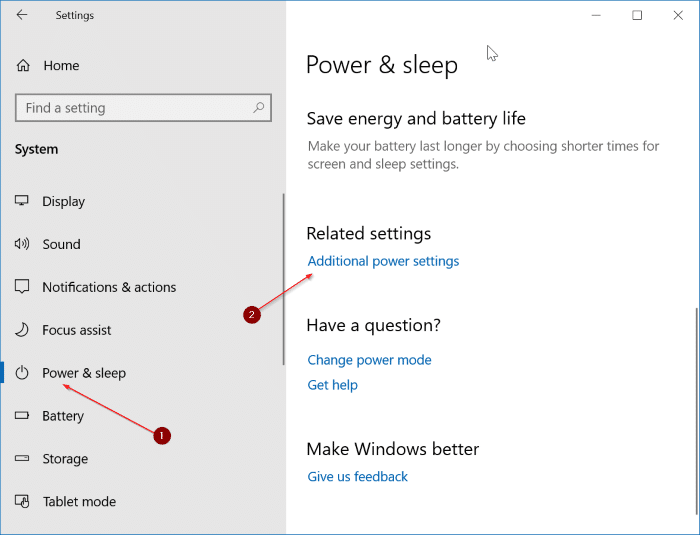Screen dimensions: 700x535
Task: Click the Battery icon in sidebar
Action: coord(22,415)
